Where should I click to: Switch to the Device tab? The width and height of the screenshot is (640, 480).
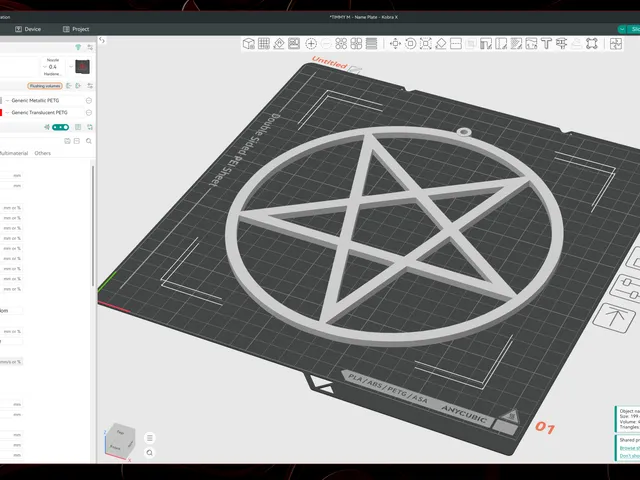point(28,29)
